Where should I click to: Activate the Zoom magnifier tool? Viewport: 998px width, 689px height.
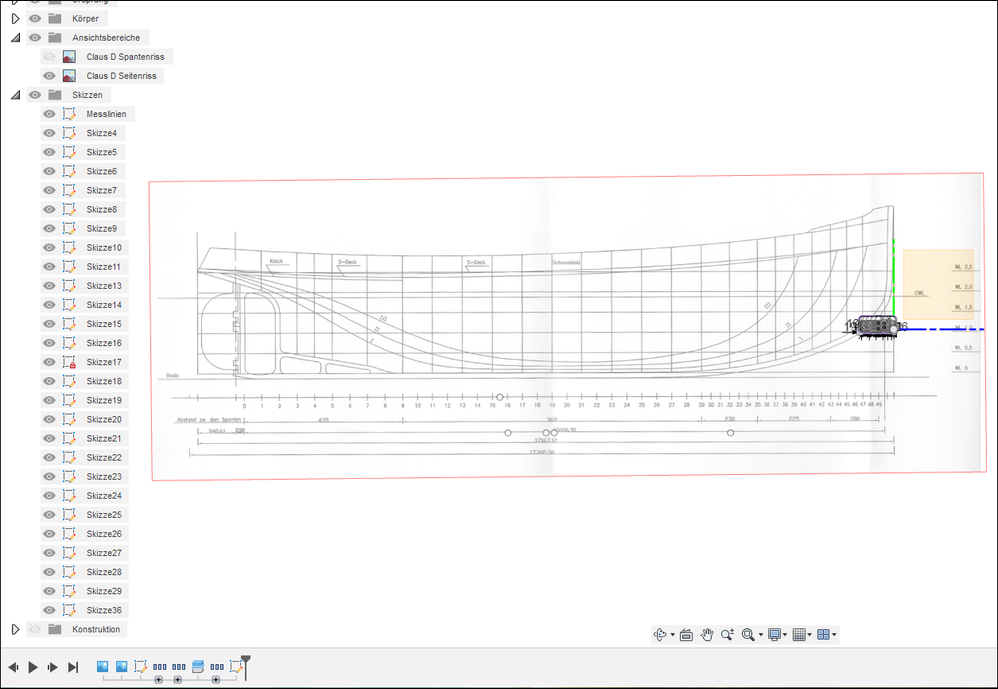click(727, 634)
